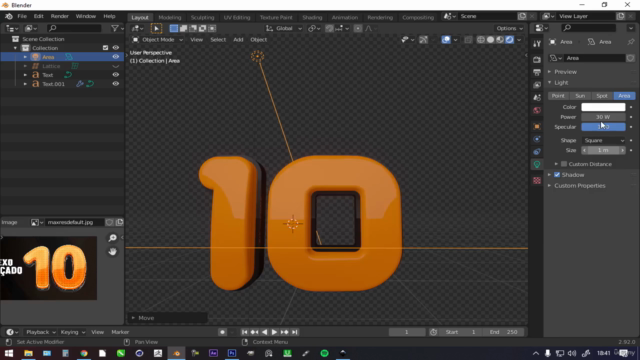Toggle proportional editing button
The height and width of the screenshot is (360, 640).
(358, 28)
